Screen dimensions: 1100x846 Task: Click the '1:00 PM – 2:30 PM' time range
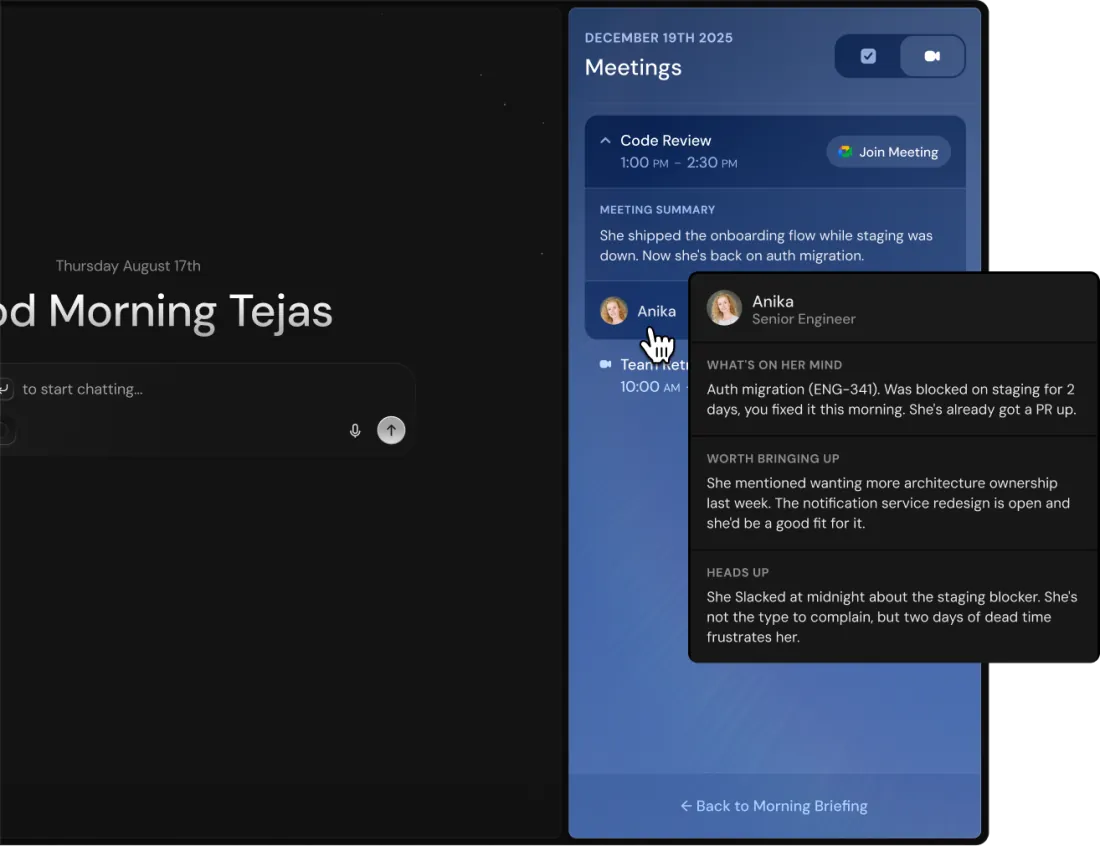[x=678, y=163]
